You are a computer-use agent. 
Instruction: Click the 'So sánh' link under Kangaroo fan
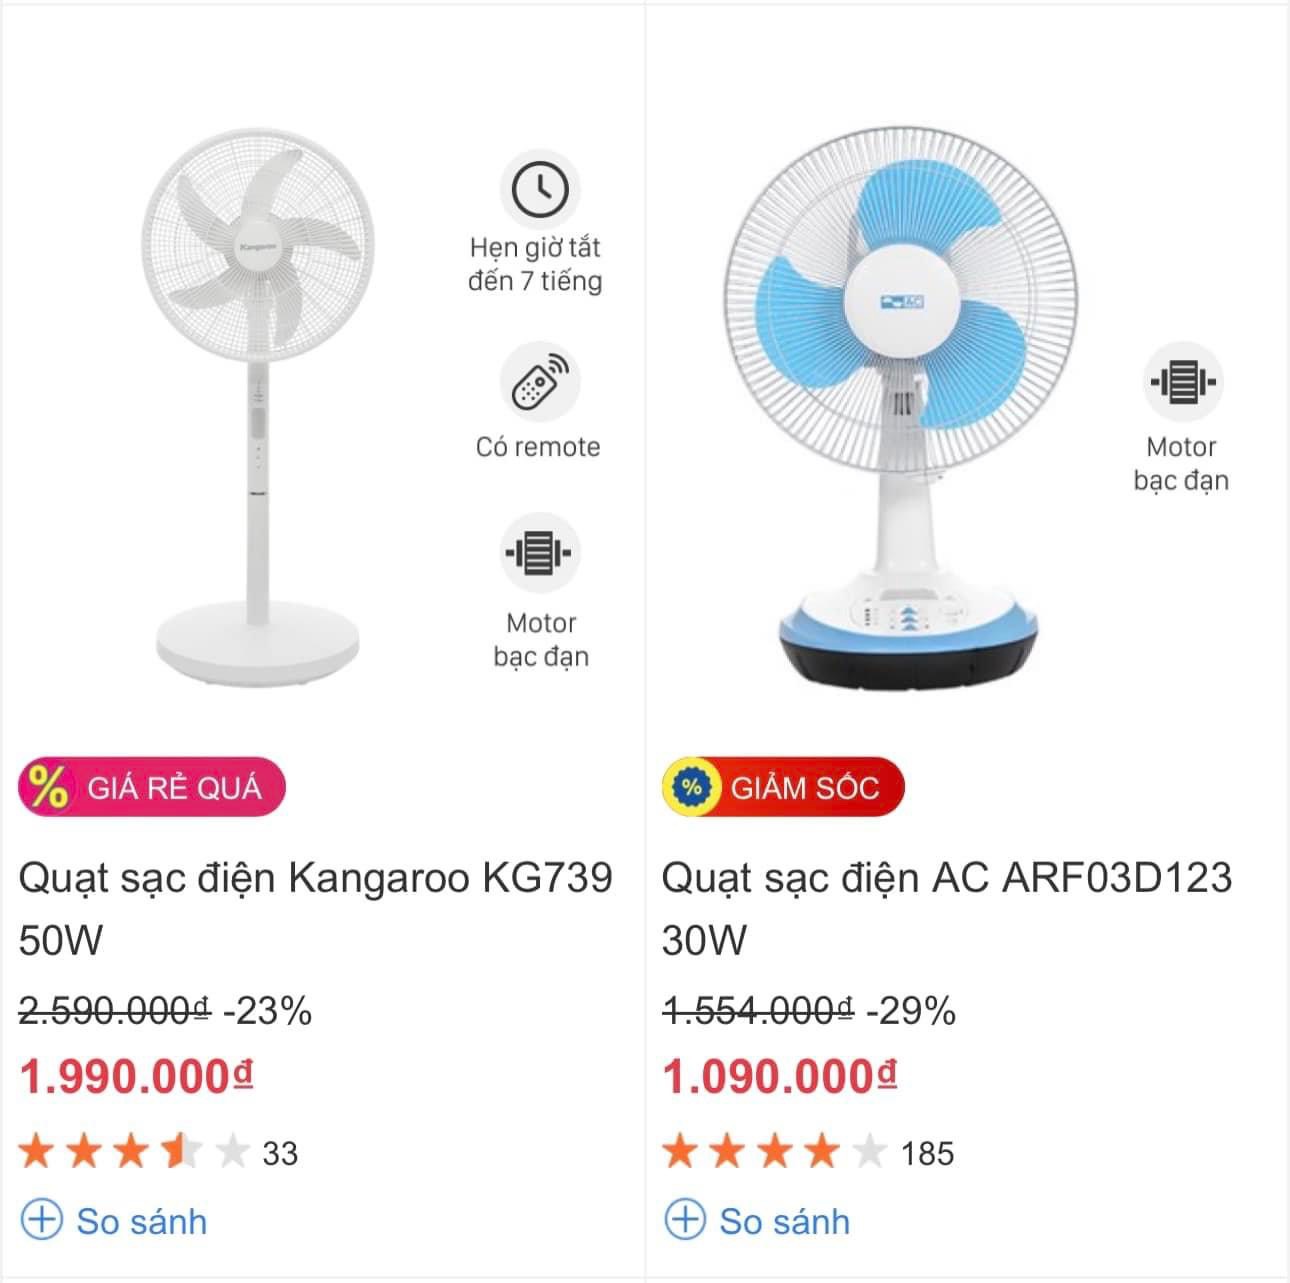tap(142, 1221)
